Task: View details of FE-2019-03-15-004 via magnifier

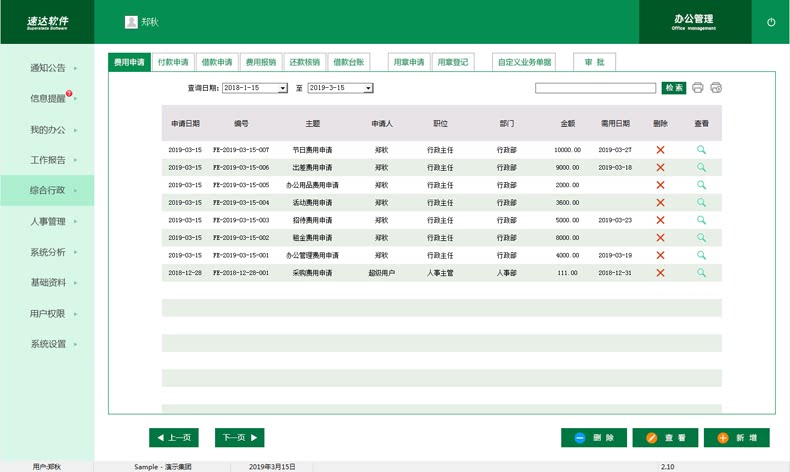Action: click(701, 203)
